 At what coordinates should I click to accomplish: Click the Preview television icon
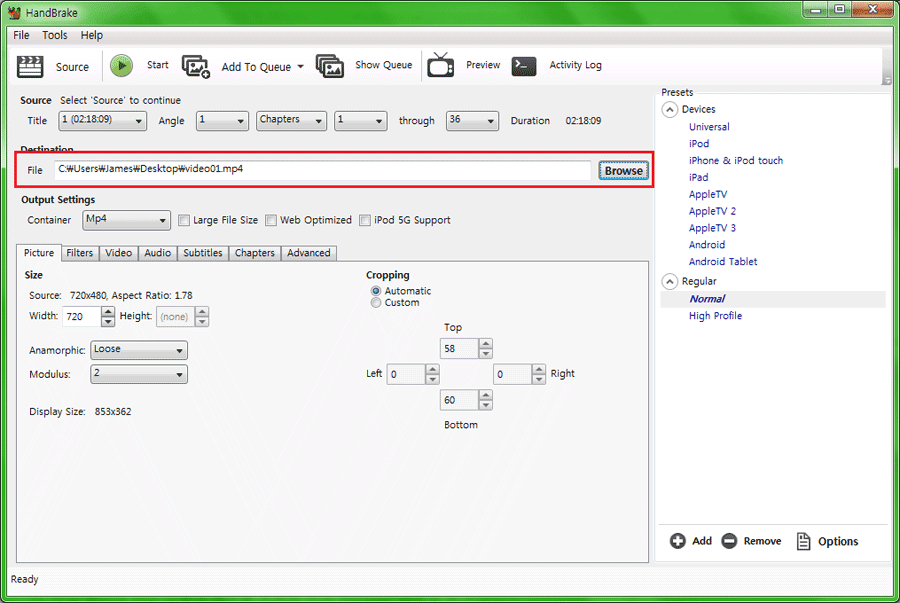[x=440, y=65]
